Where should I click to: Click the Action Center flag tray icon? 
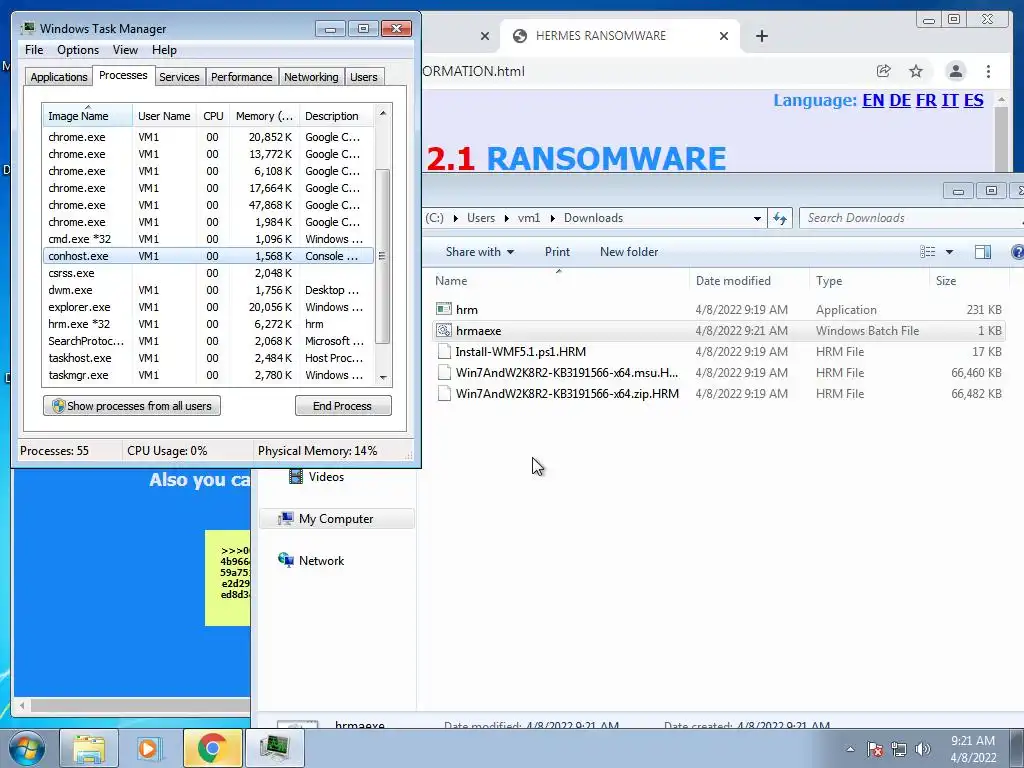(x=875, y=749)
